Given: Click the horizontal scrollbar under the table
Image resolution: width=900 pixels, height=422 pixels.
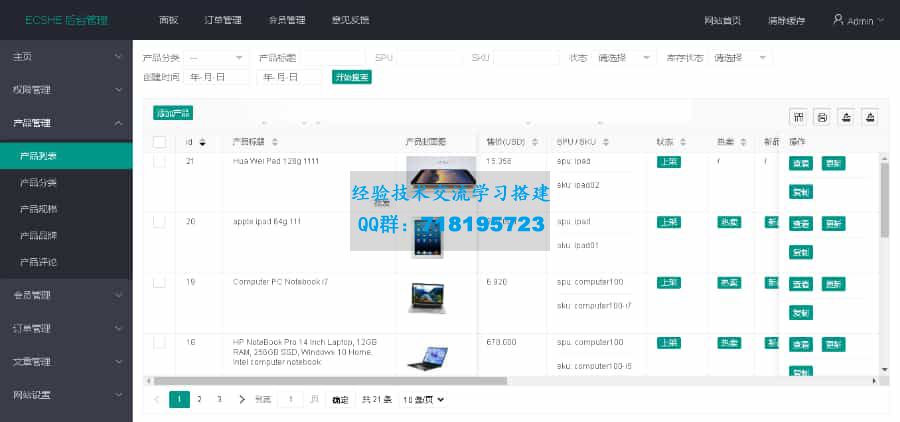Looking at the screenshot, I should [x=330, y=381].
